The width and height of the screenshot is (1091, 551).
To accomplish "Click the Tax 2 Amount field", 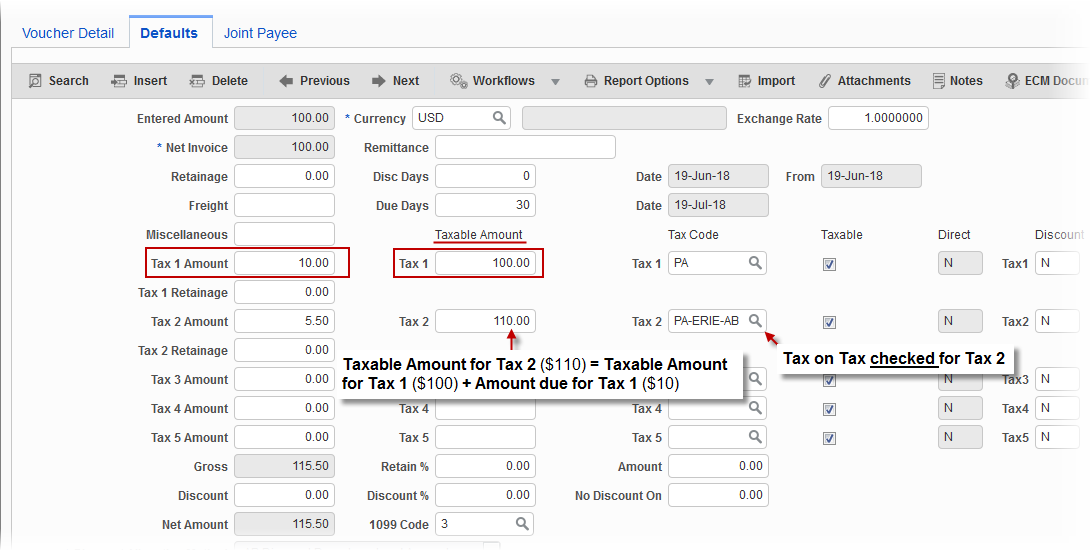I will pyautogui.click(x=285, y=321).
